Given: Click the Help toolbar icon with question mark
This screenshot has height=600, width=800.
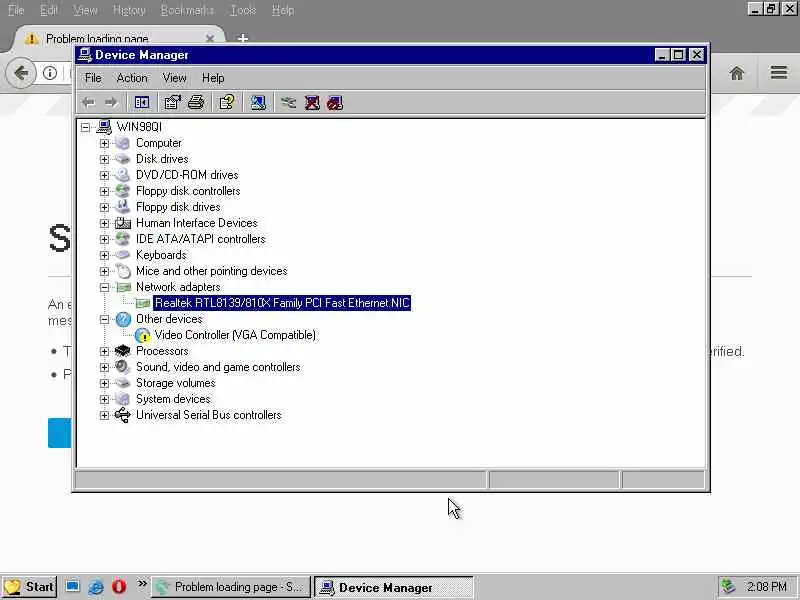Looking at the screenshot, I should click(227, 103).
